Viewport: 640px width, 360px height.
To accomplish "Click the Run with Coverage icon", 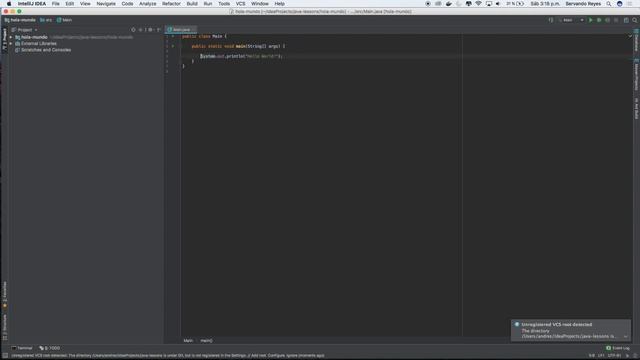I will [607, 20].
